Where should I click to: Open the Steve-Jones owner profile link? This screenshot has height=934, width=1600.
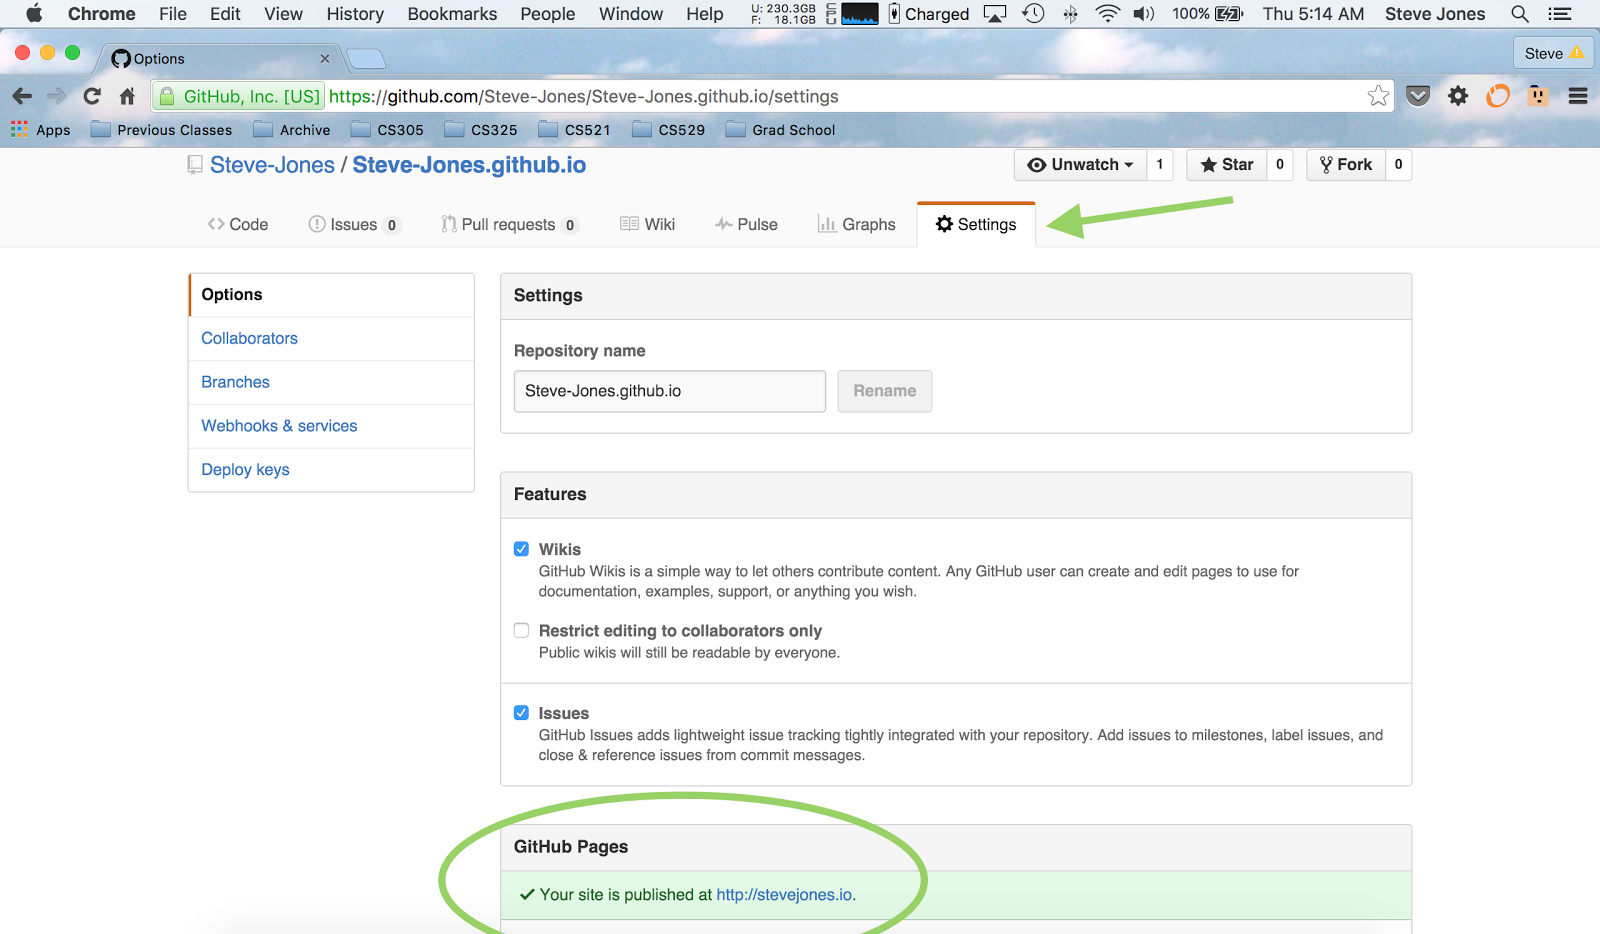pyautogui.click(x=272, y=165)
